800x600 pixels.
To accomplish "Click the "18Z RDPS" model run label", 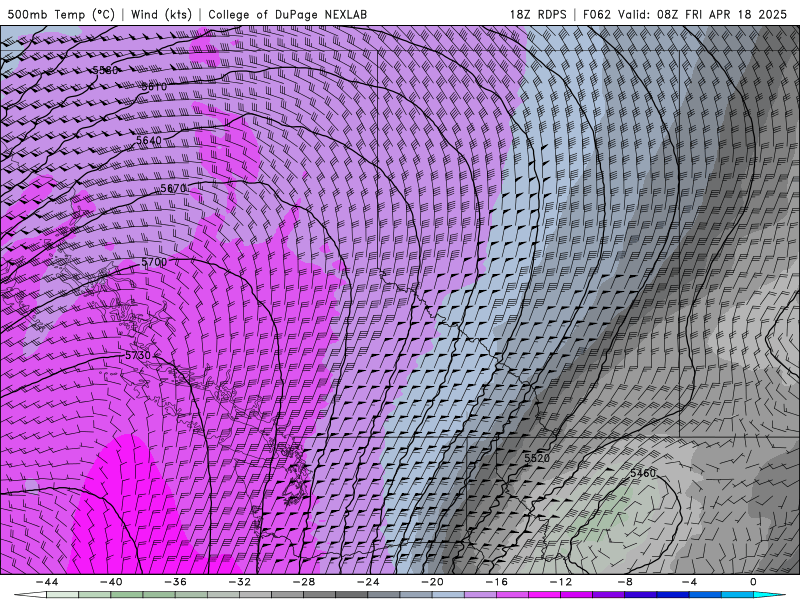I will tap(538, 15).
